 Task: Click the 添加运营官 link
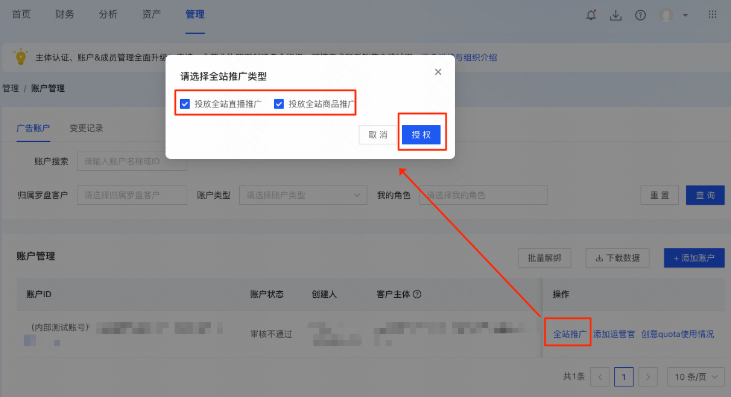614,334
